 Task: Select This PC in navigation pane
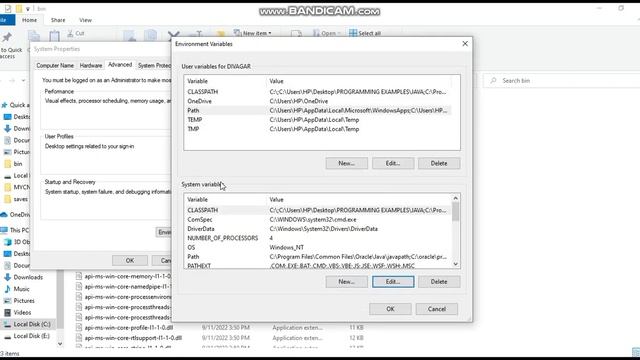(16, 230)
